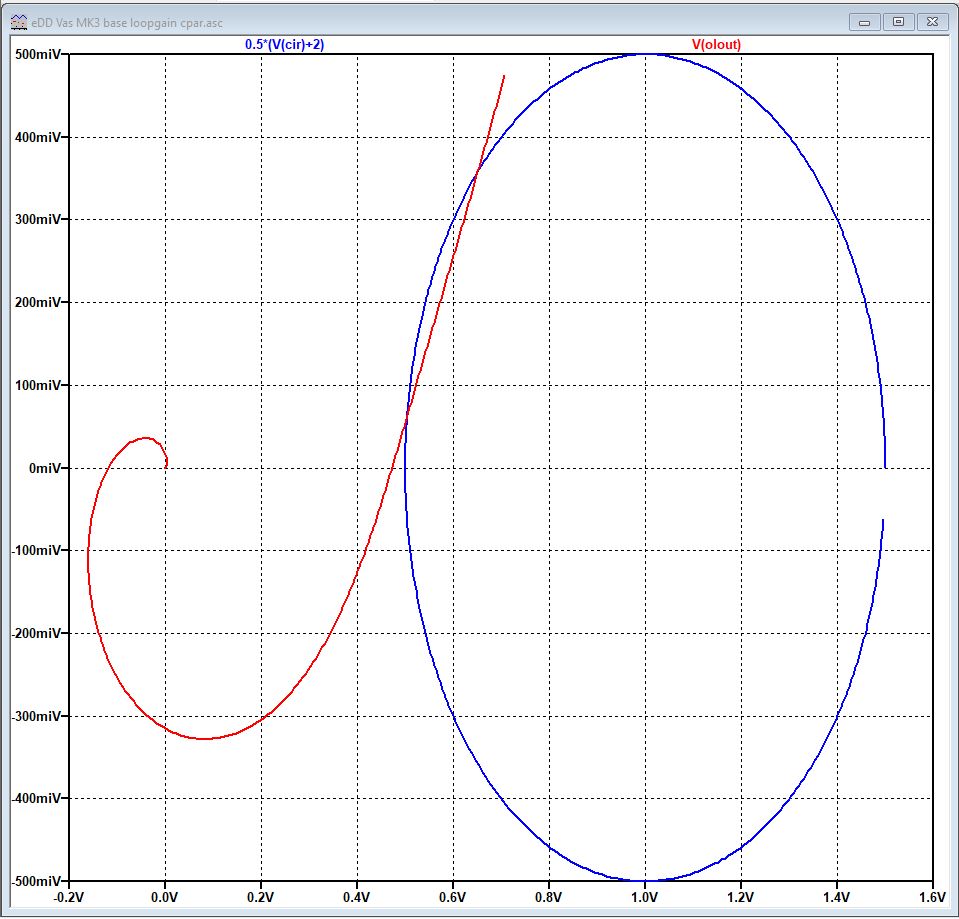The height and width of the screenshot is (919, 959).
Task: Select the red trace label V(olout)
Action: pos(716,45)
